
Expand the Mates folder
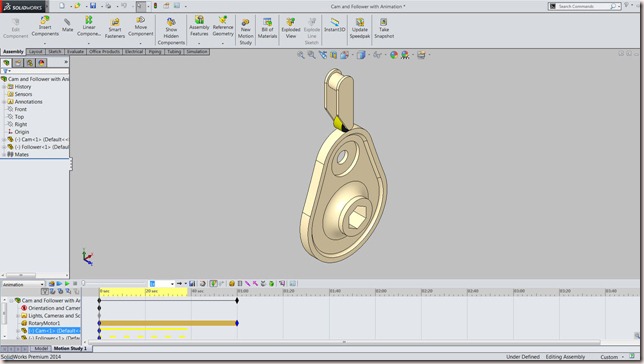(x=4, y=154)
